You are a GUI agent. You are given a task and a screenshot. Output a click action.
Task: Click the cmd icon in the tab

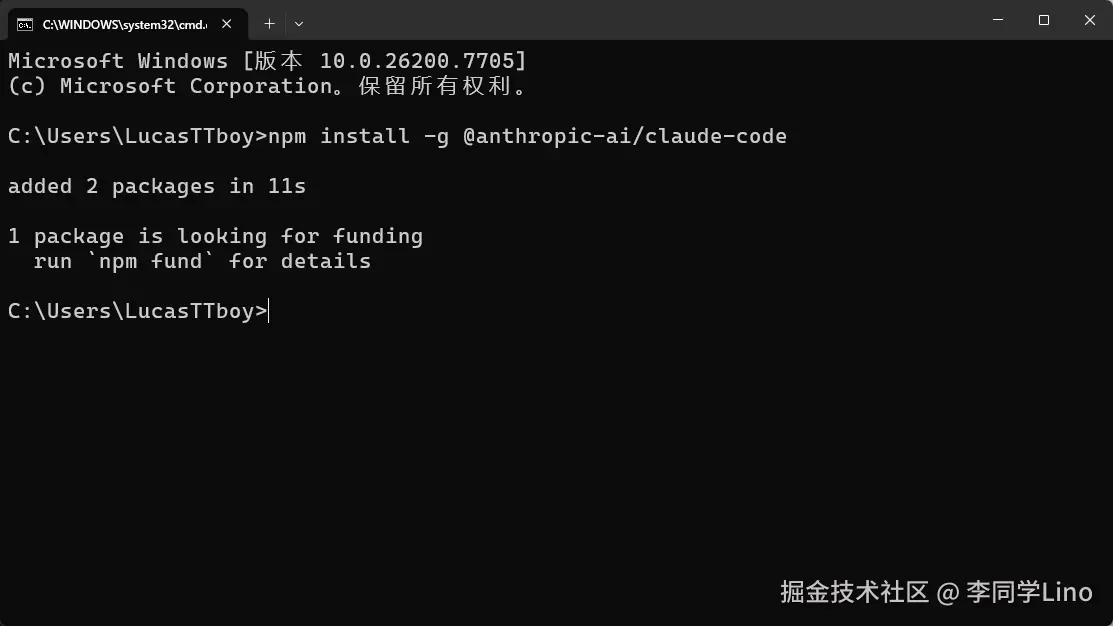25,23
